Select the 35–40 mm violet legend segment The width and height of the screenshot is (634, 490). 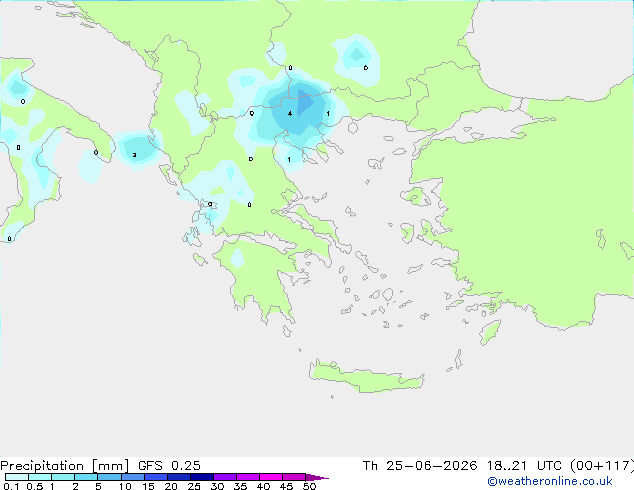pyautogui.click(x=247, y=477)
